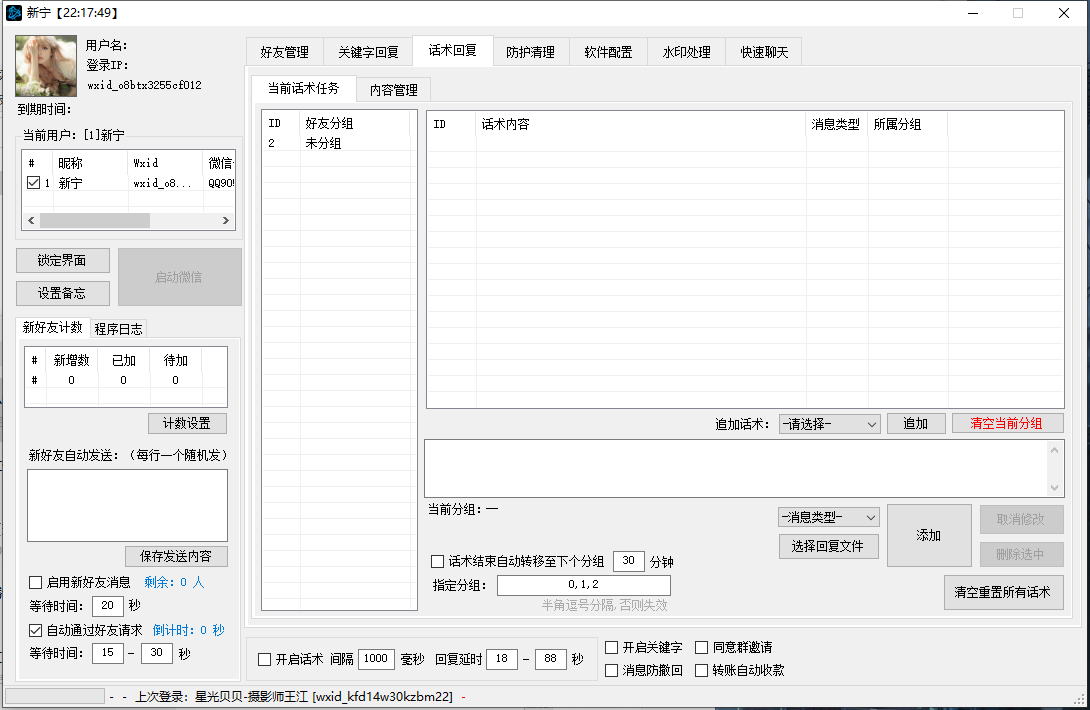
Task: Open the 好友管理 tab
Action: pos(284,52)
